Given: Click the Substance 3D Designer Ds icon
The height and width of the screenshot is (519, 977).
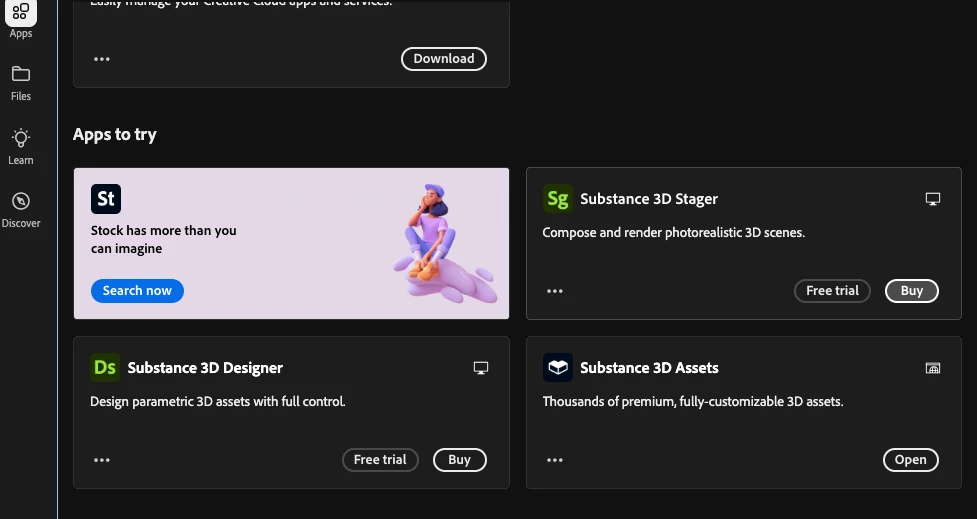Looking at the screenshot, I should (105, 368).
